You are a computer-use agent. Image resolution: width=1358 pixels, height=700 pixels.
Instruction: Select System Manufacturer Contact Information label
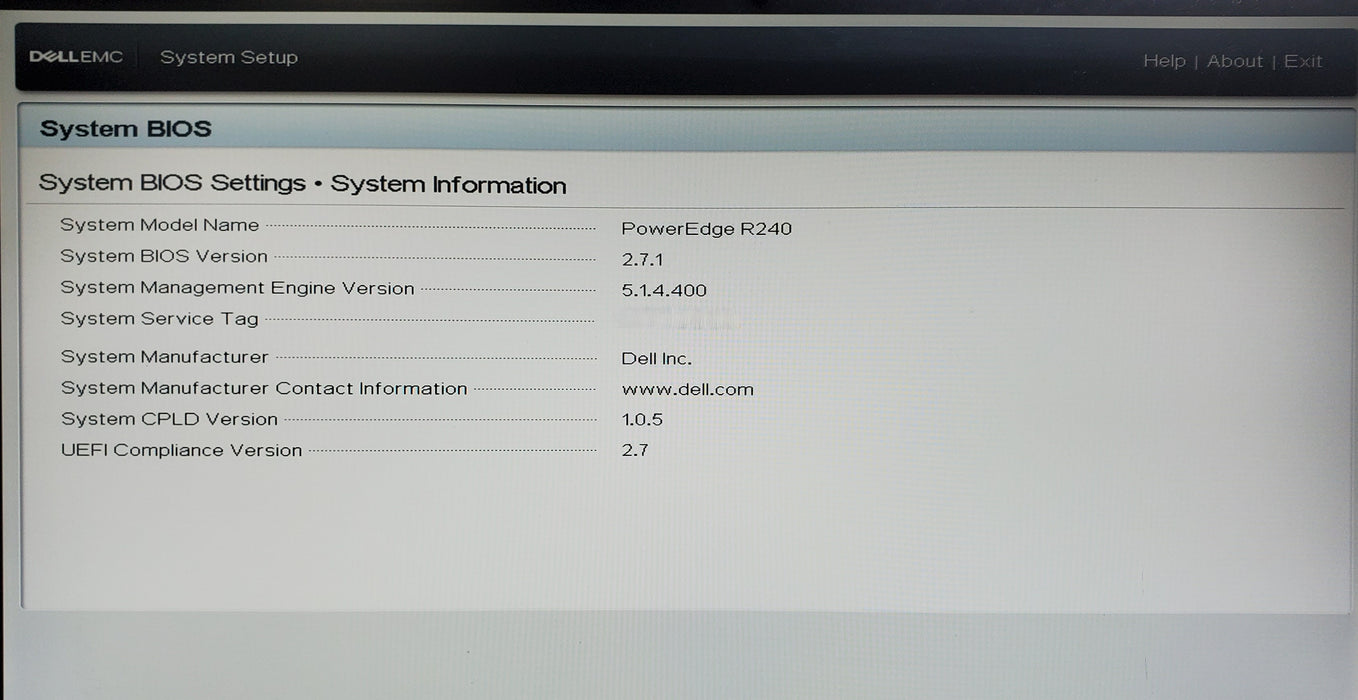(264, 388)
